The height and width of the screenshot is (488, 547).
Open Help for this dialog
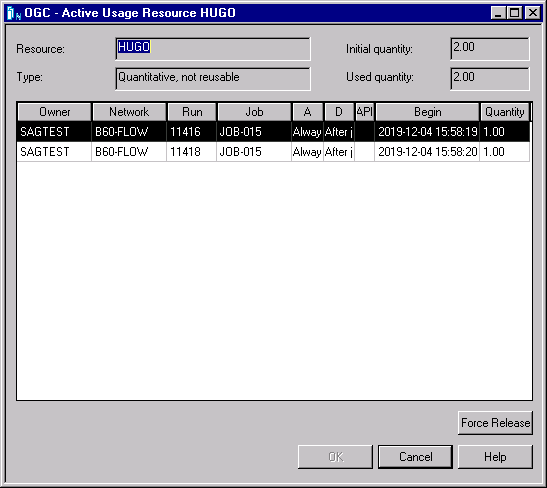[x=495, y=457]
